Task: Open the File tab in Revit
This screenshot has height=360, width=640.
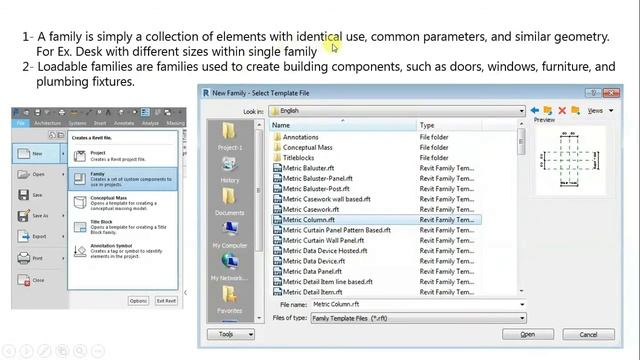Action: tap(21, 123)
